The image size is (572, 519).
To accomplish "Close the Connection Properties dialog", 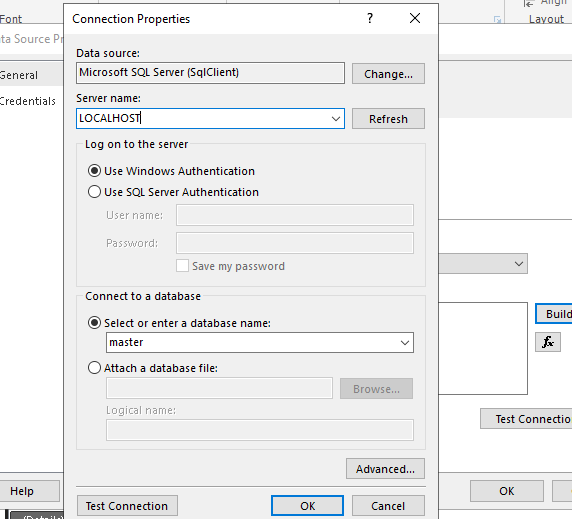I will click(x=415, y=18).
